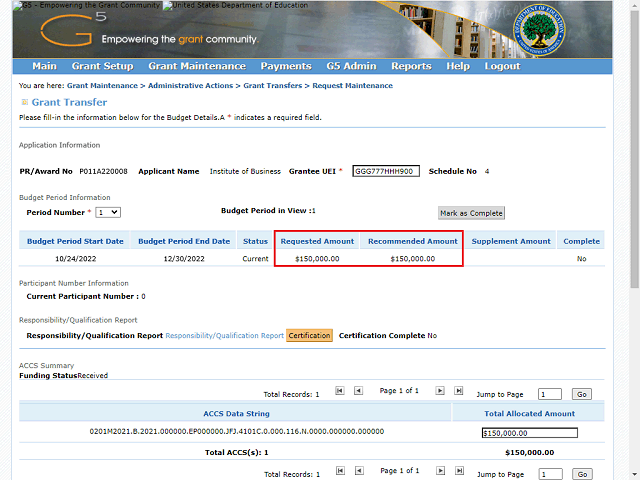The height and width of the screenshot is (480, 640).
Task: Click Grant Transfers breadcrumb link
Action: click(273, 86)
